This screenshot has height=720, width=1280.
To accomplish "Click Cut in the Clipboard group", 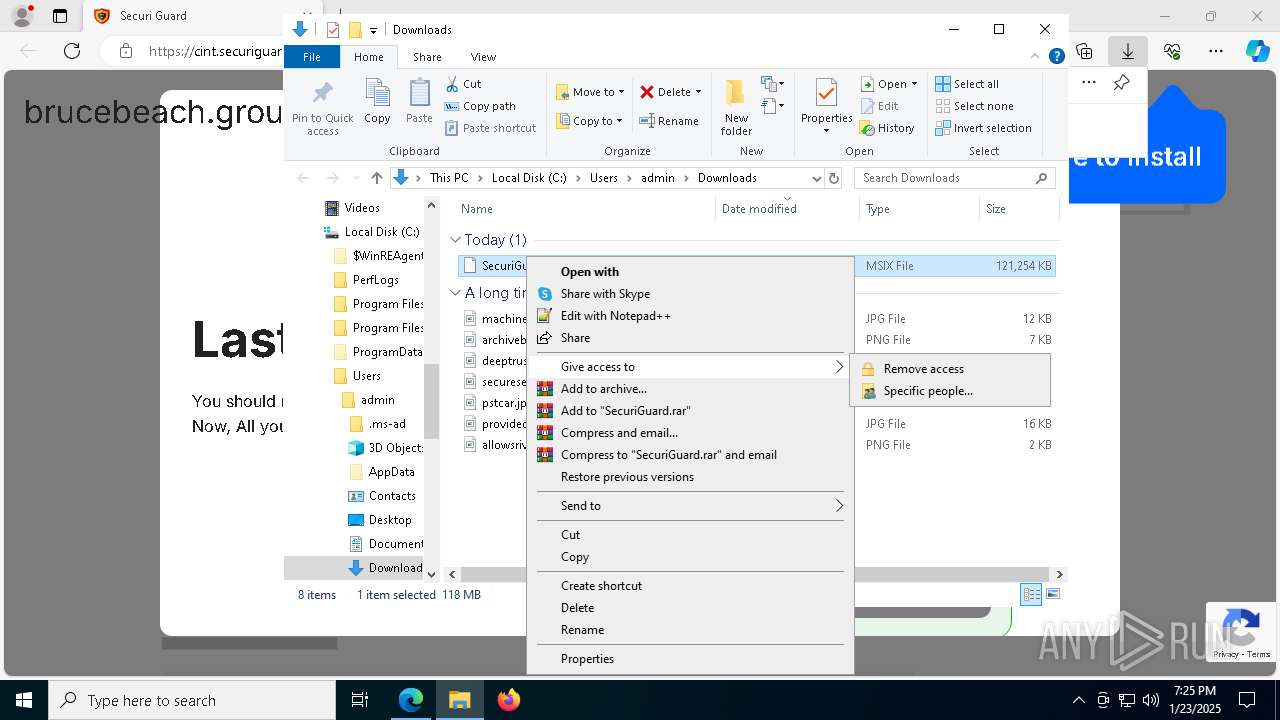I will tap(463, 84).
